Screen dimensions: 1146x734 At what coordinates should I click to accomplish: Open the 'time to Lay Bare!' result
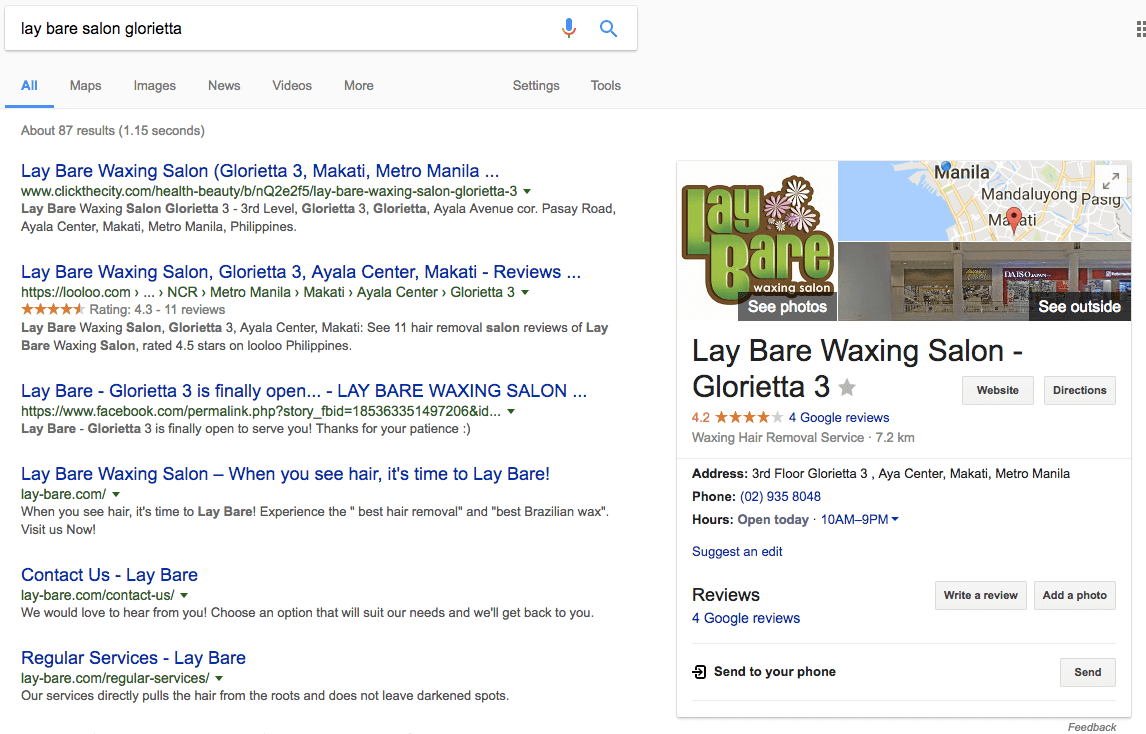point(285,474)
